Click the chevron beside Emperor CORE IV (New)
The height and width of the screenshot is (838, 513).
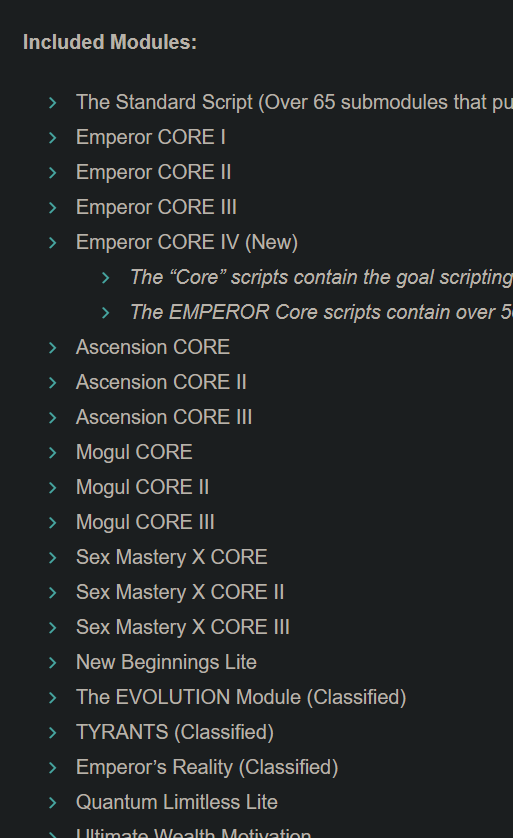pyautogui.click(x=52, y=243)
